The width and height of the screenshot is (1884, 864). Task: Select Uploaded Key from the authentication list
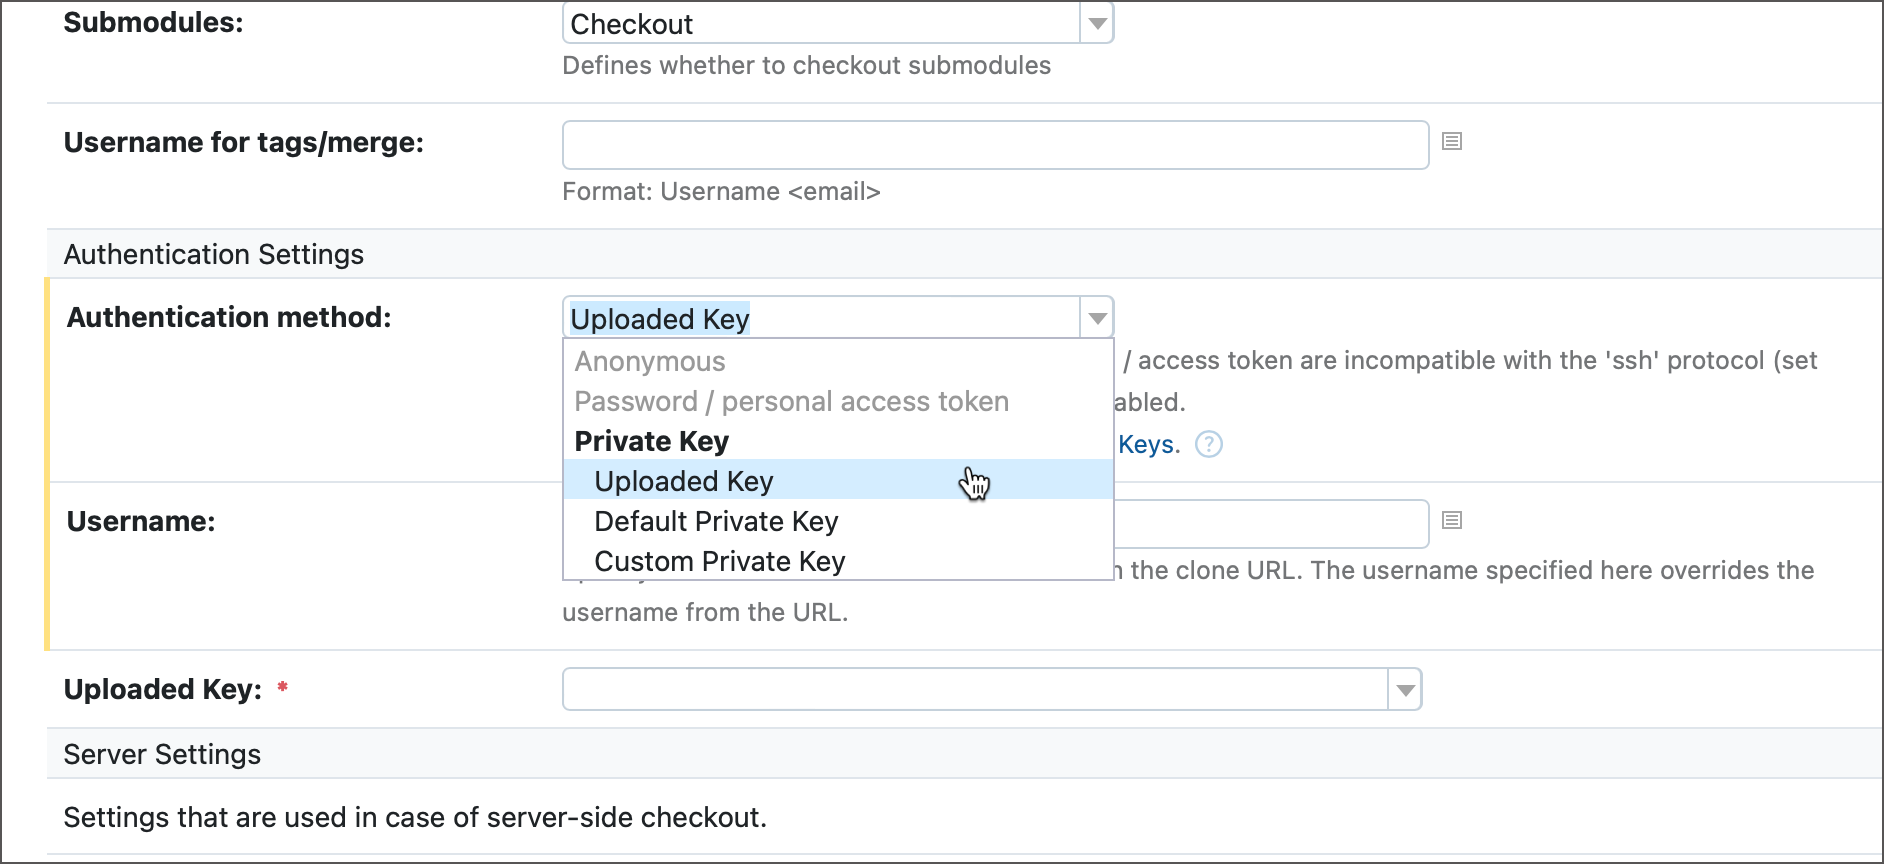pos(683,481)
